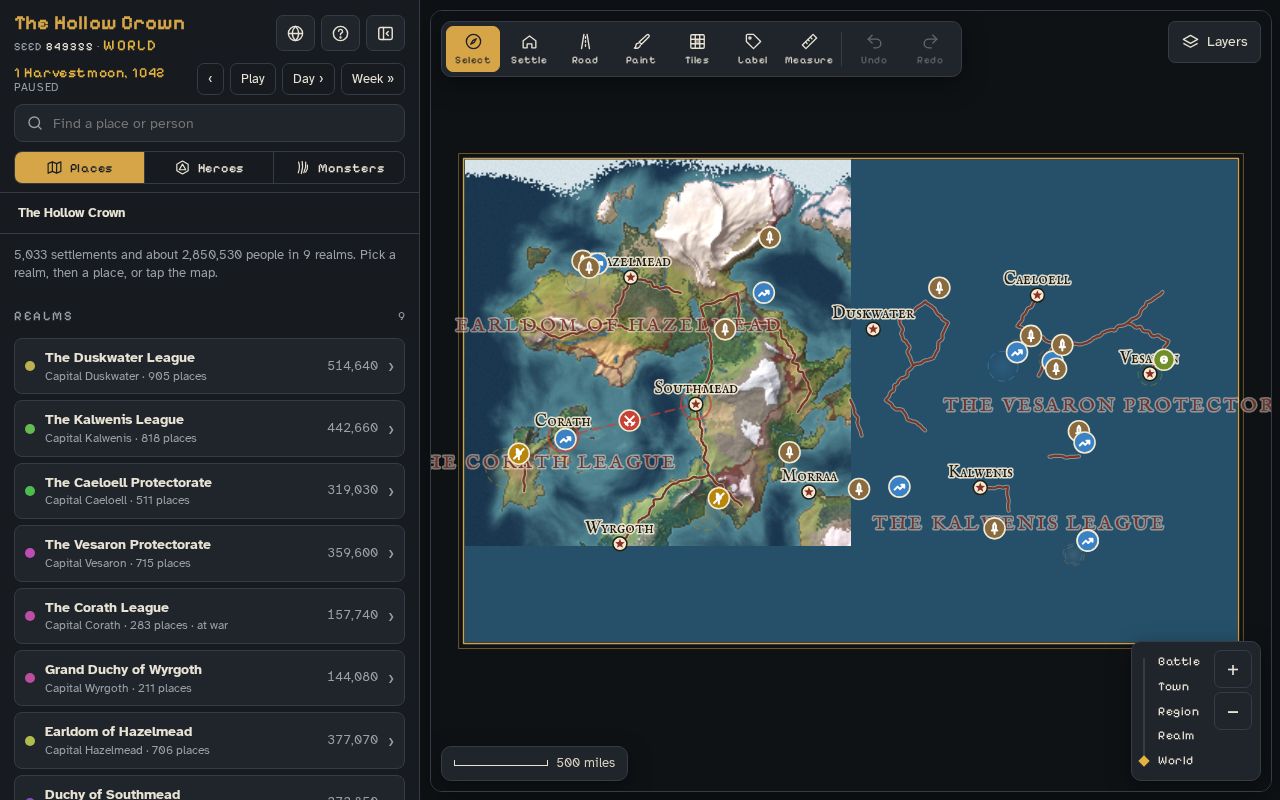
Task: Zoom in with the plus button
Action: click(1233, 670)
